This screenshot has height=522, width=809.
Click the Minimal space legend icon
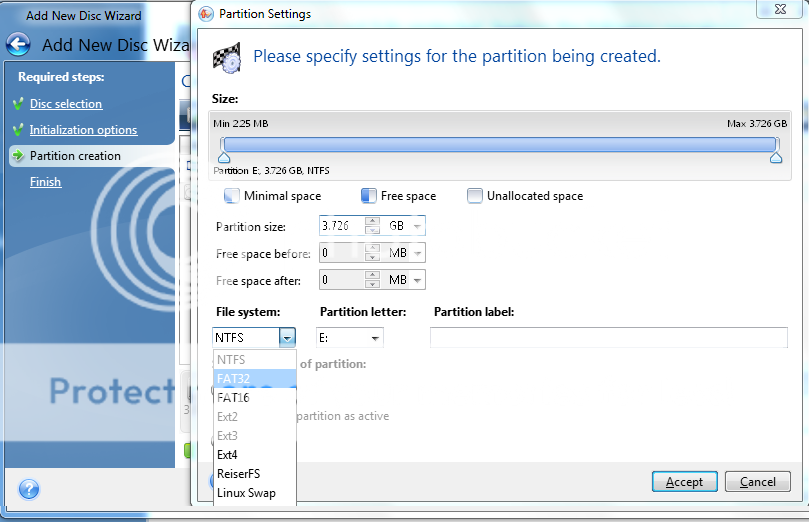click(x=232, y=196)
